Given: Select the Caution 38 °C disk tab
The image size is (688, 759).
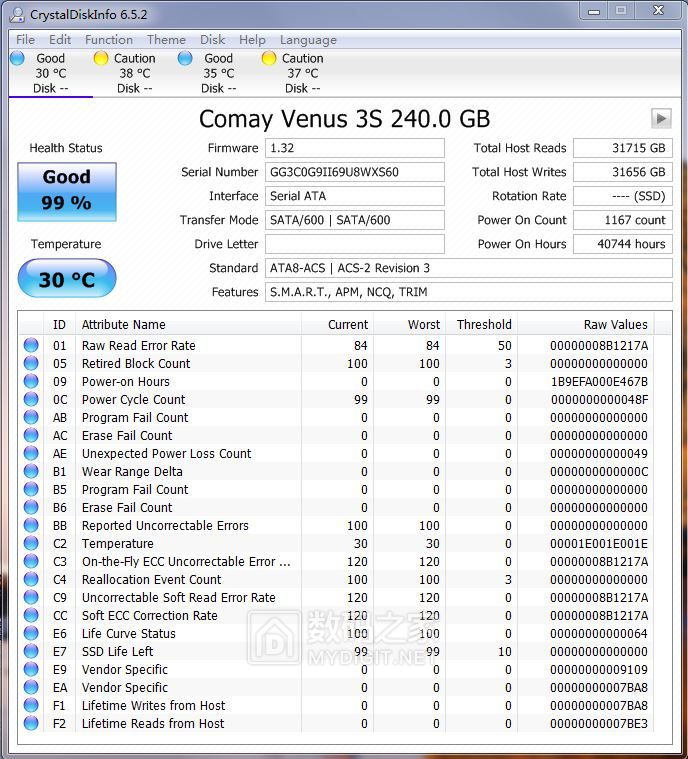Looking at the screenshot, I should pyautogui.click(x=135, y=73).
